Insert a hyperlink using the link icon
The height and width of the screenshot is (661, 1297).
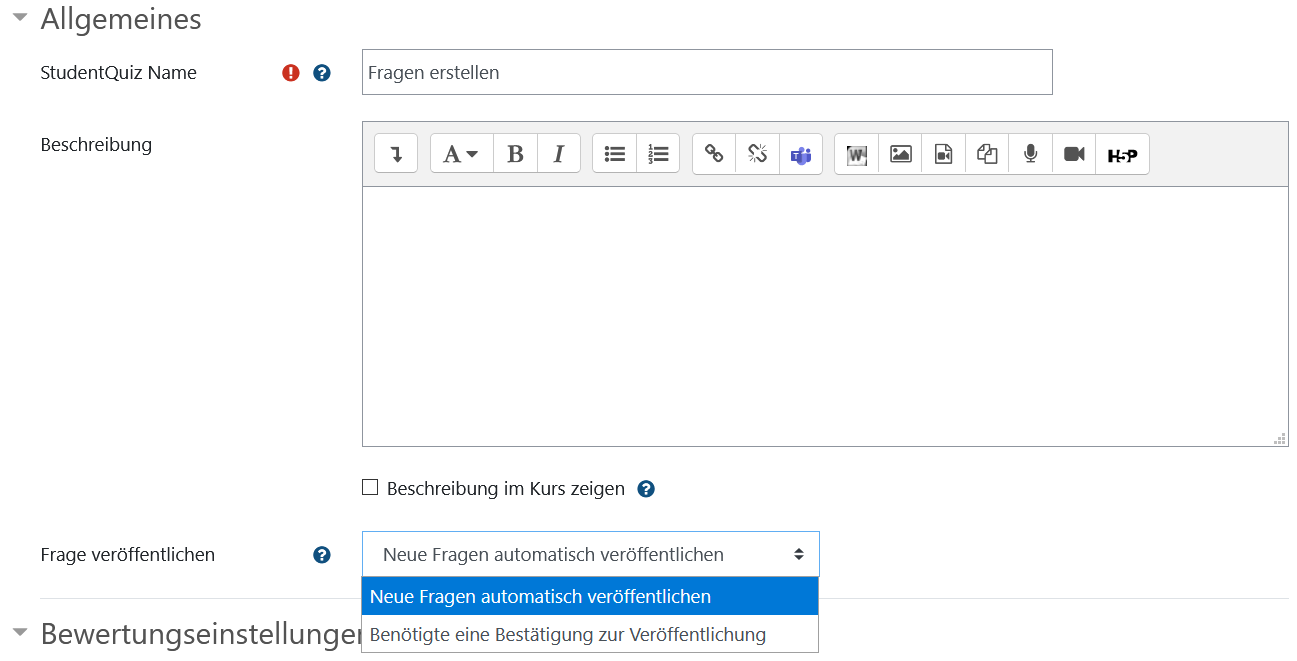[713, 153]
